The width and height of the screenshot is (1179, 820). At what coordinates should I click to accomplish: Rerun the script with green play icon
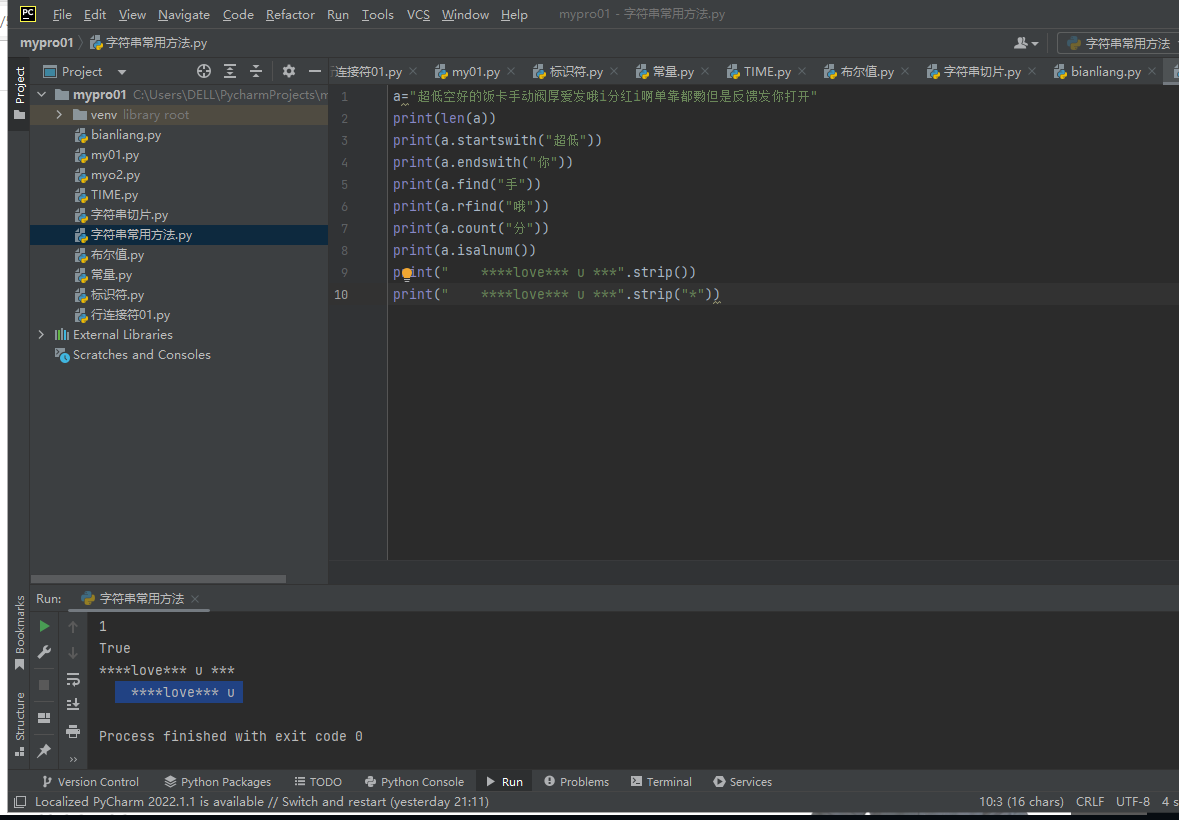coord(44,626)
